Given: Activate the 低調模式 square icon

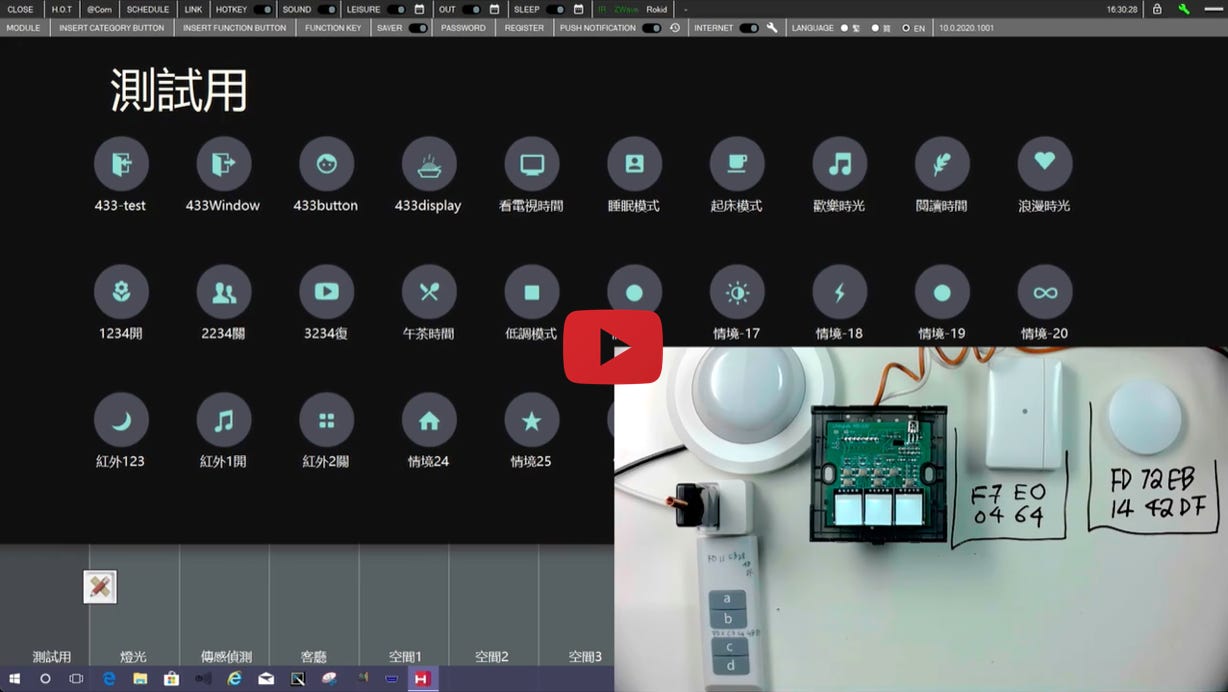Looking at the screenshot, I should pyautogui.click(x=531, y=292).
